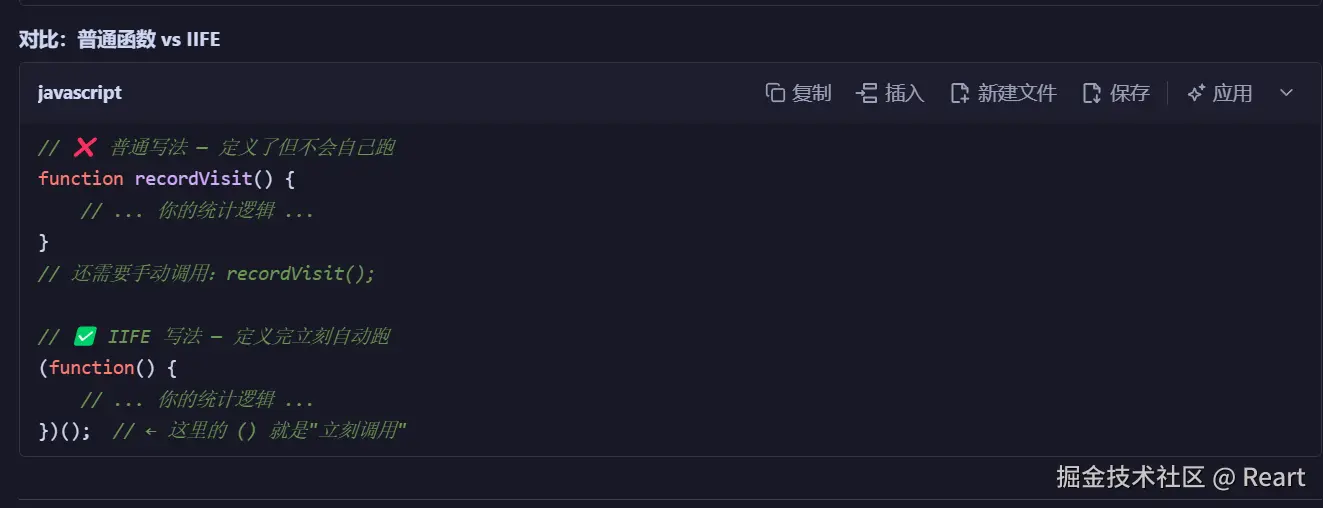Choose the 新建文件 label
1323x508 pixels.
click(1017, 93)
